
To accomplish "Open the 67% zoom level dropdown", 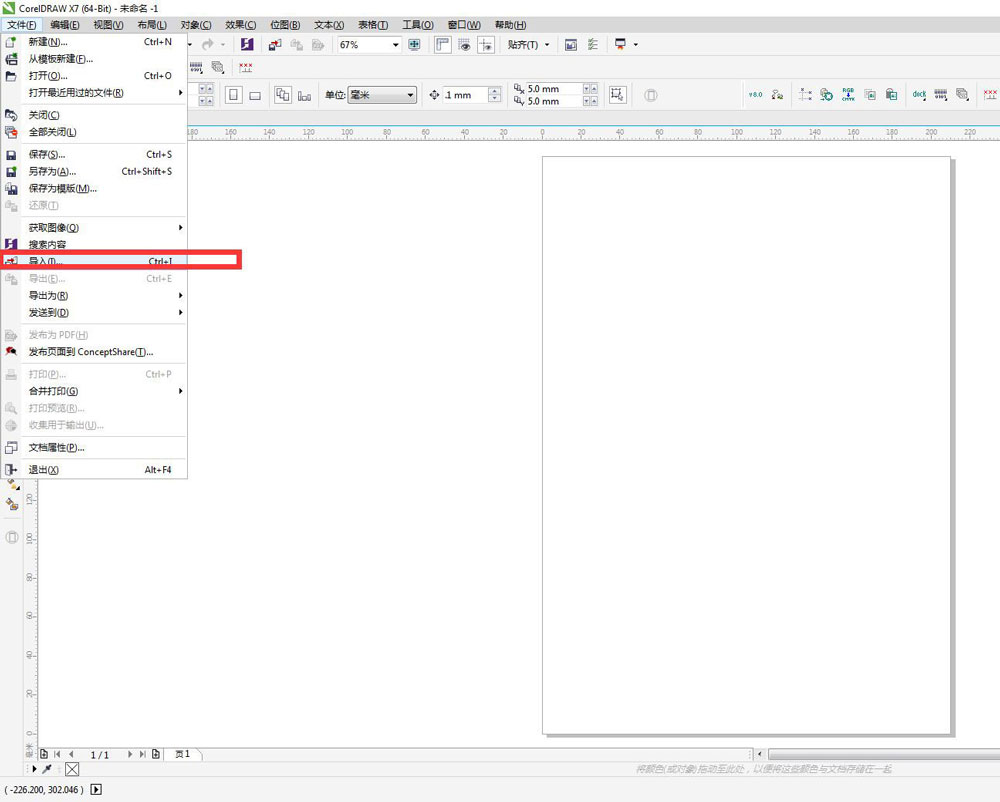I will (x=396, y=45).
